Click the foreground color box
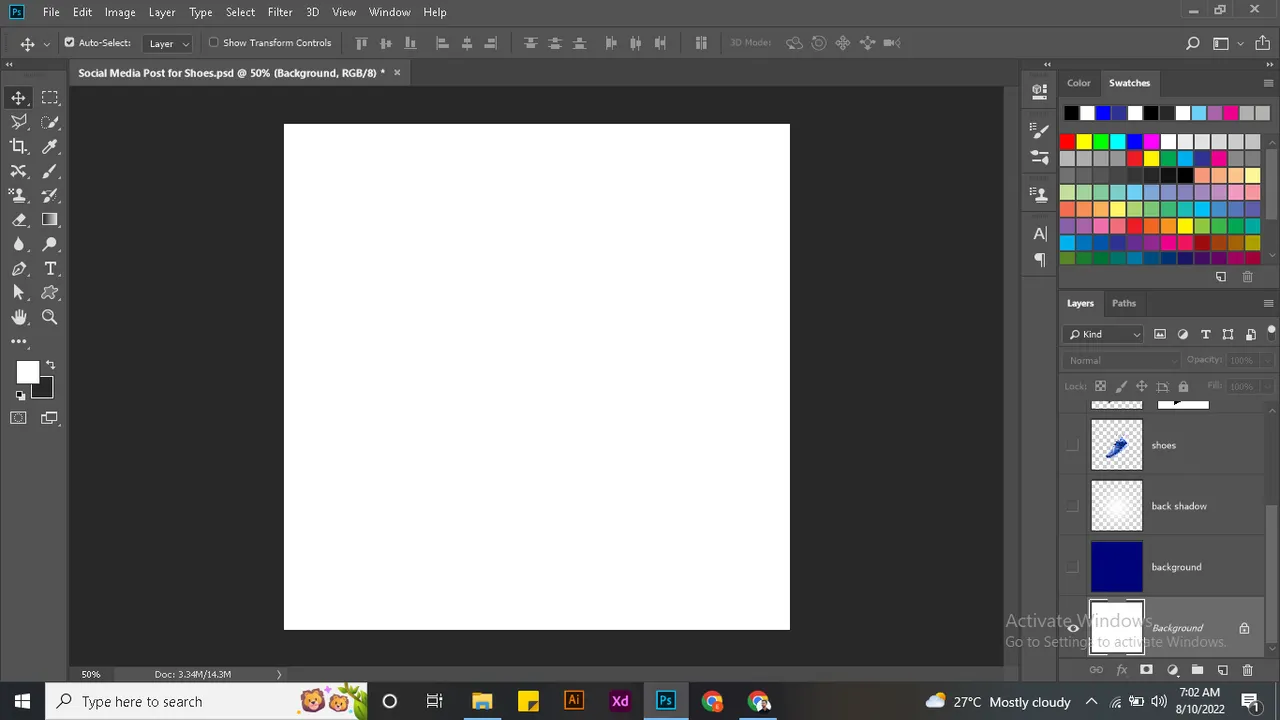 click(27, 372)
